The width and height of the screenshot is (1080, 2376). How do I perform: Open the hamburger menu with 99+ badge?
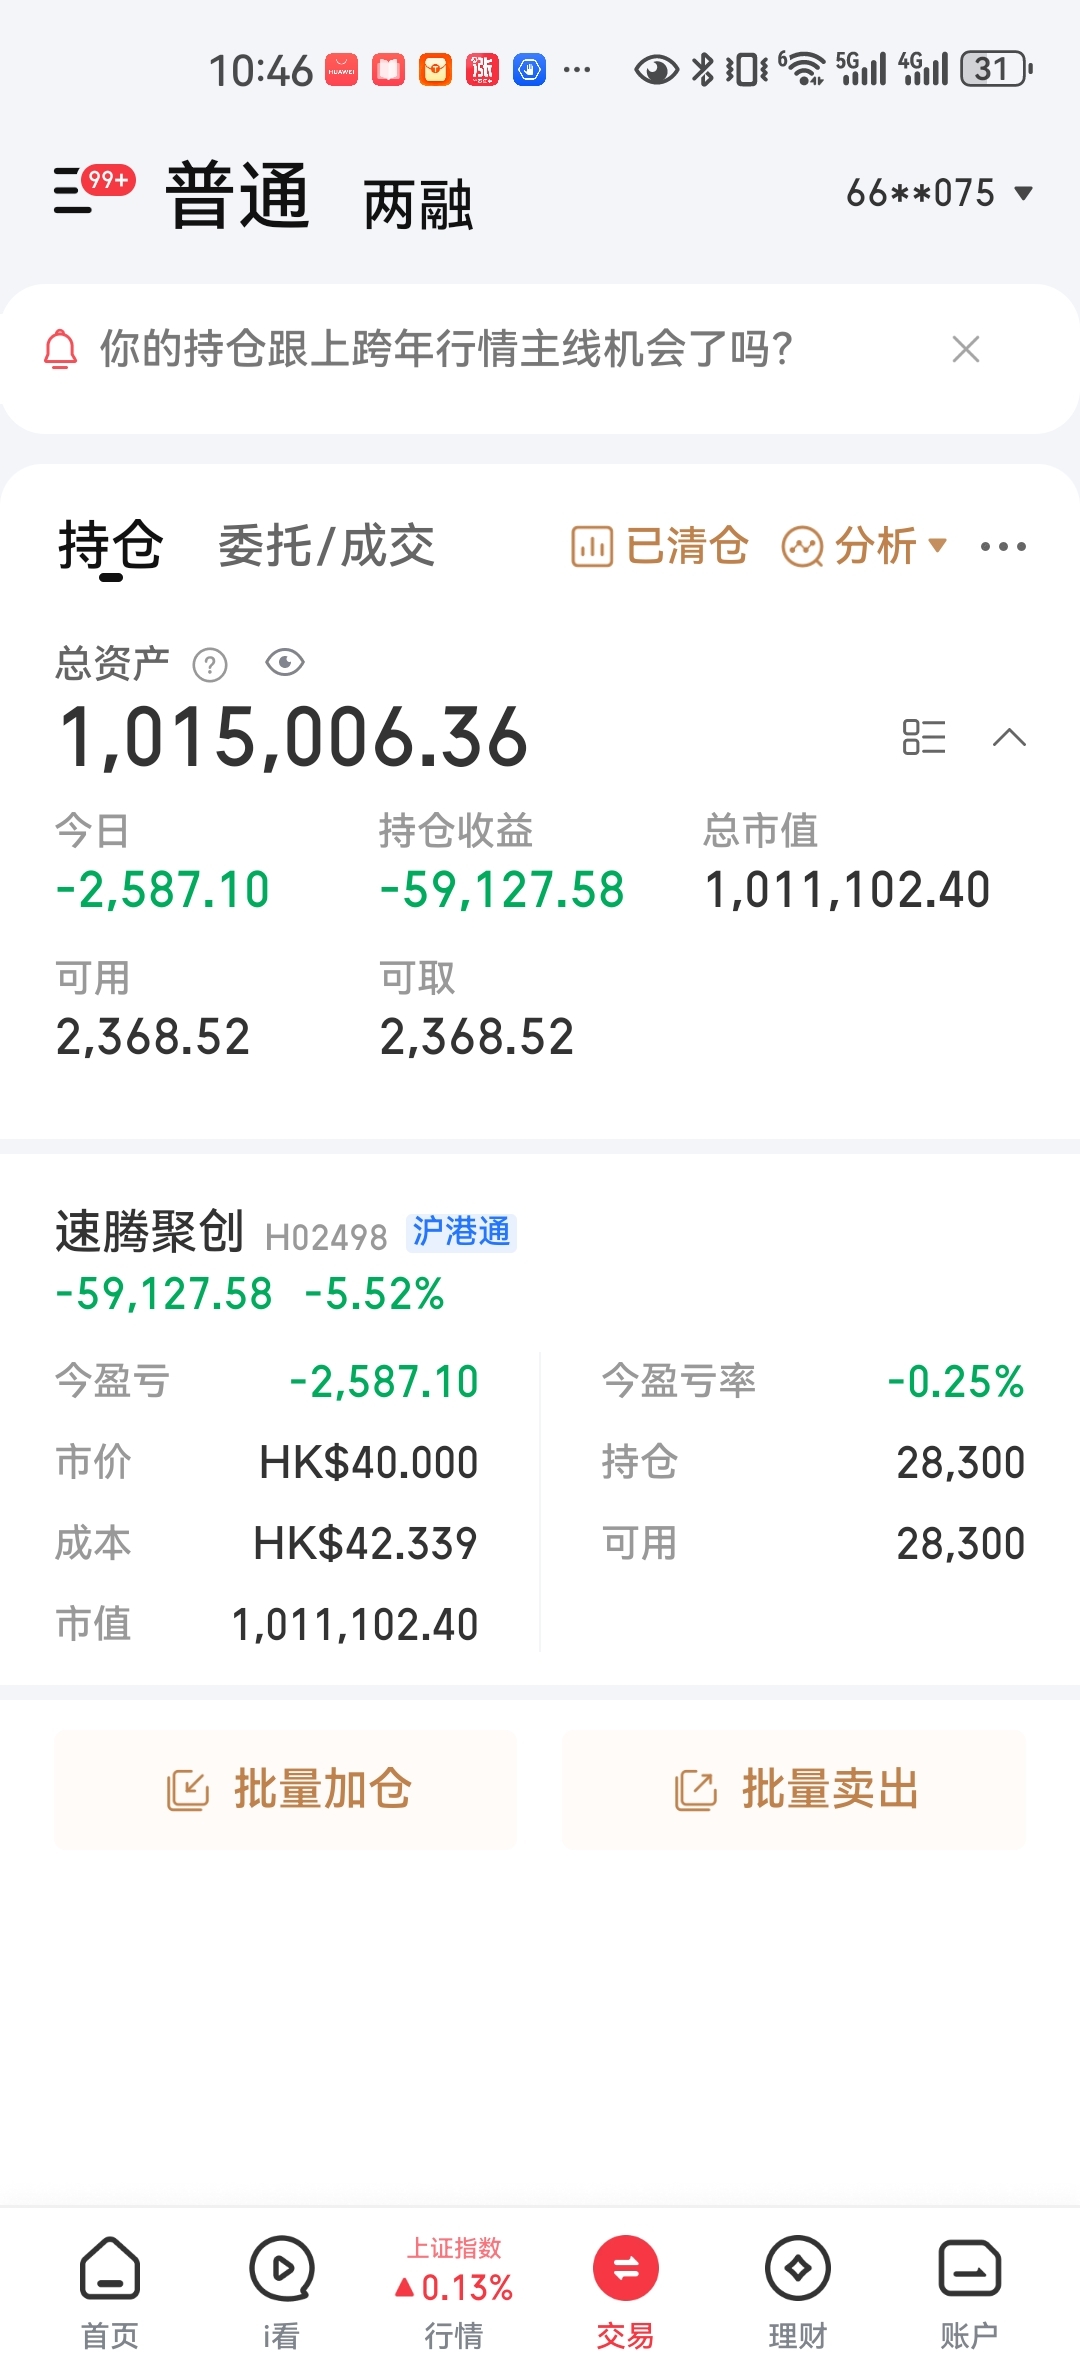point(93,189)
